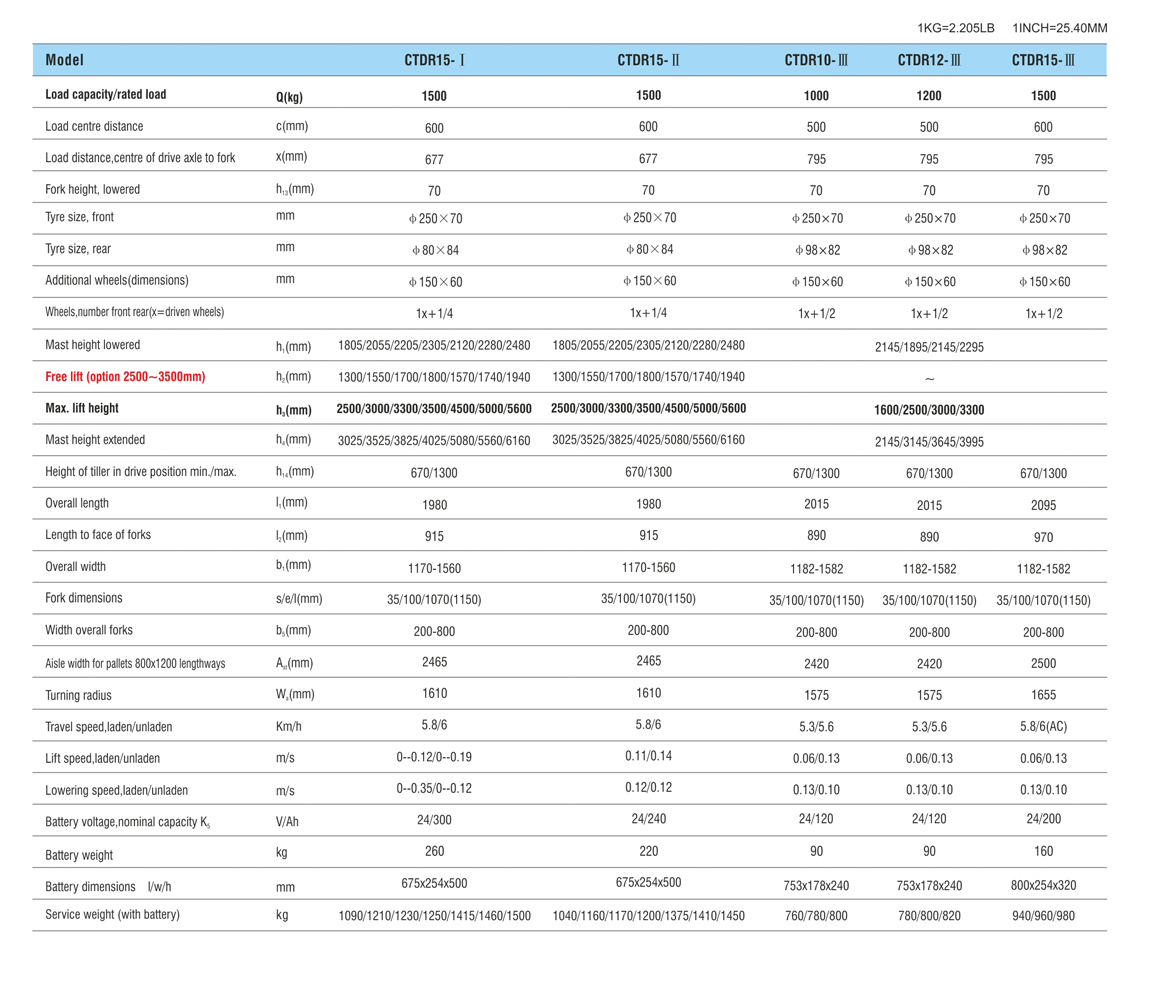1152x984 pixels.
Task: Click the 0.12/0.12 lowering speed value
Action: click(649, 787)
